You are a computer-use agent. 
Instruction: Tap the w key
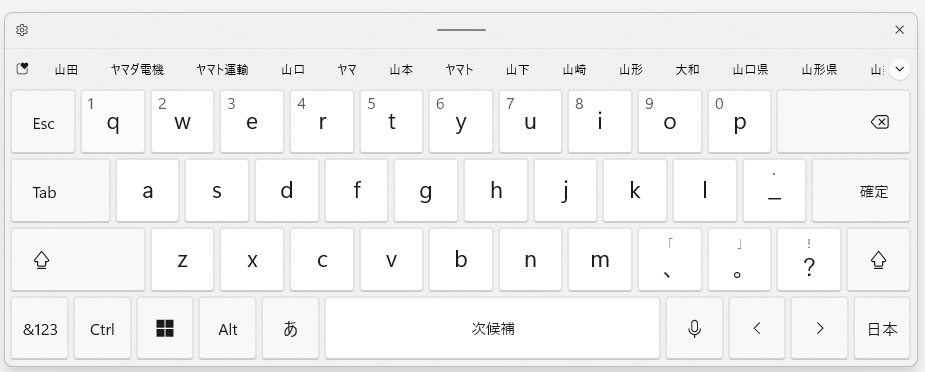tap(182, 121)
